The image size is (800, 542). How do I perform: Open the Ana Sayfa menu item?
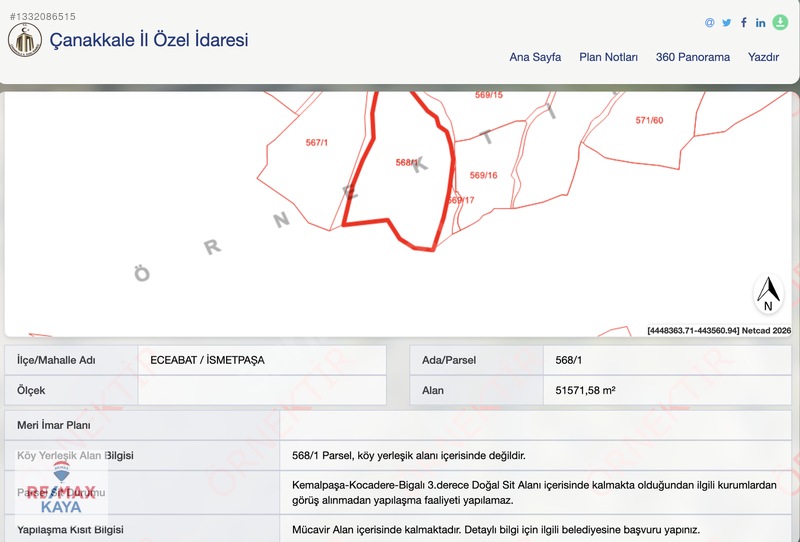(535, 57)
